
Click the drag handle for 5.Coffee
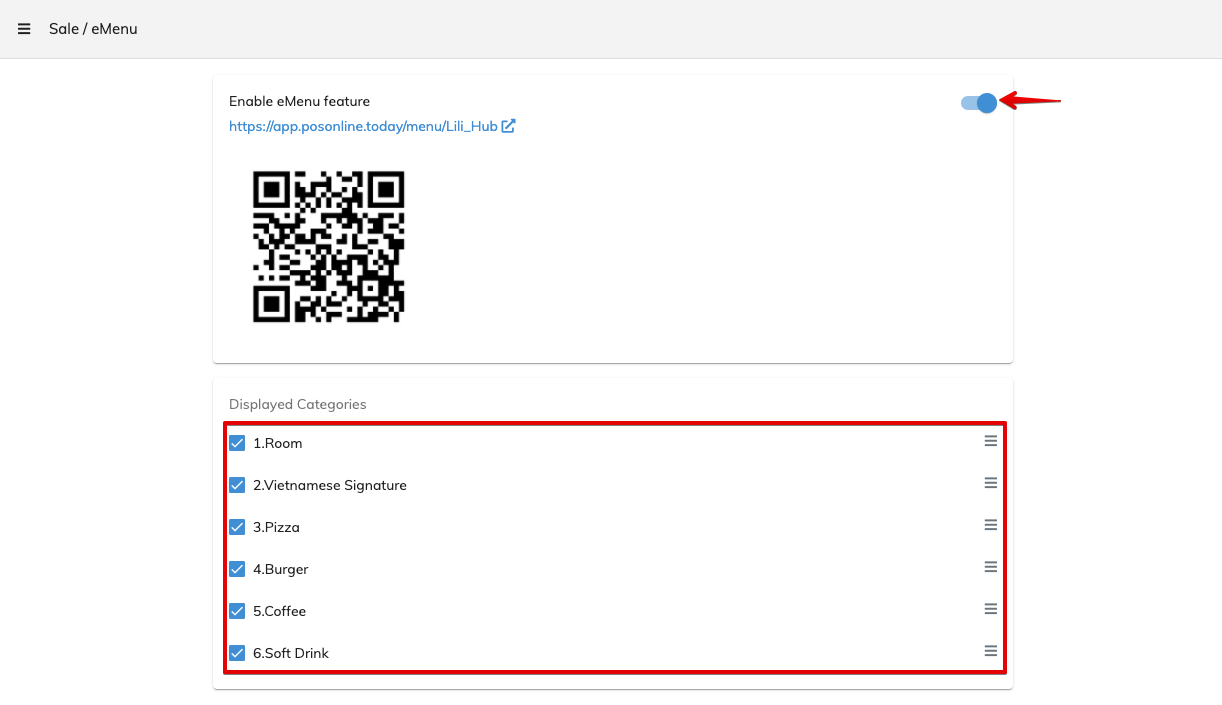click(x=991, y=609)
